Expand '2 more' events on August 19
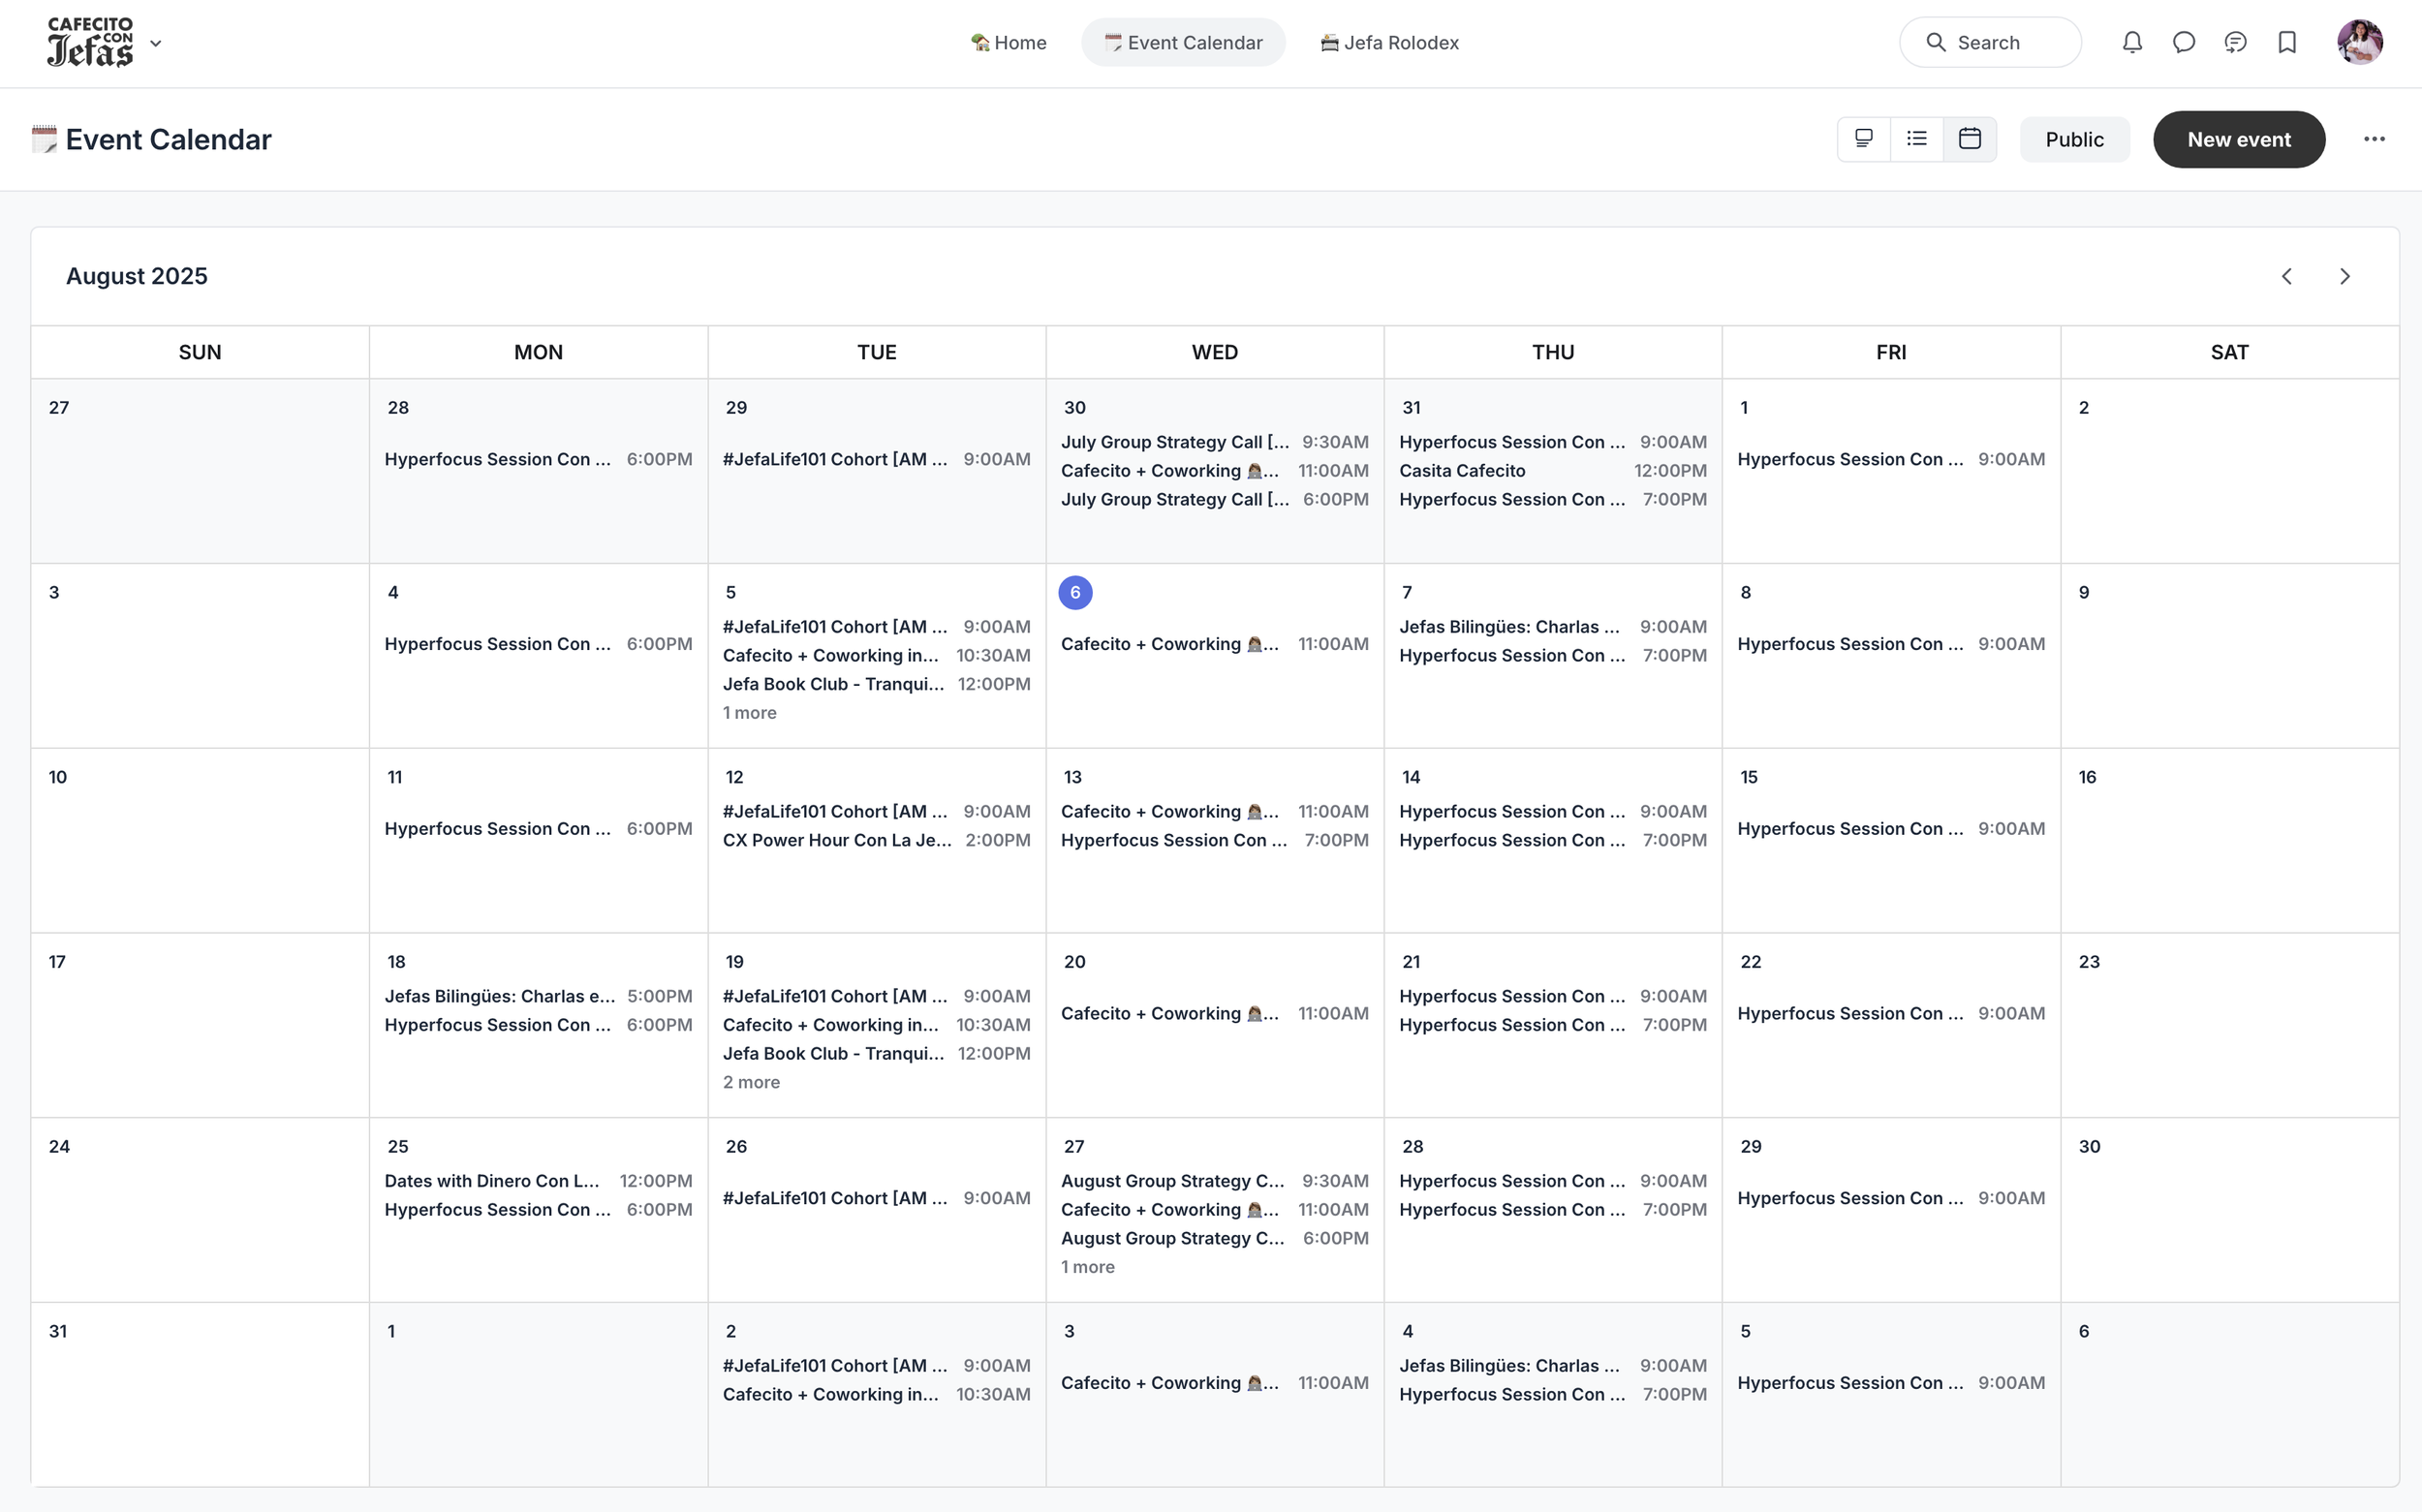 click(751, 1082)
